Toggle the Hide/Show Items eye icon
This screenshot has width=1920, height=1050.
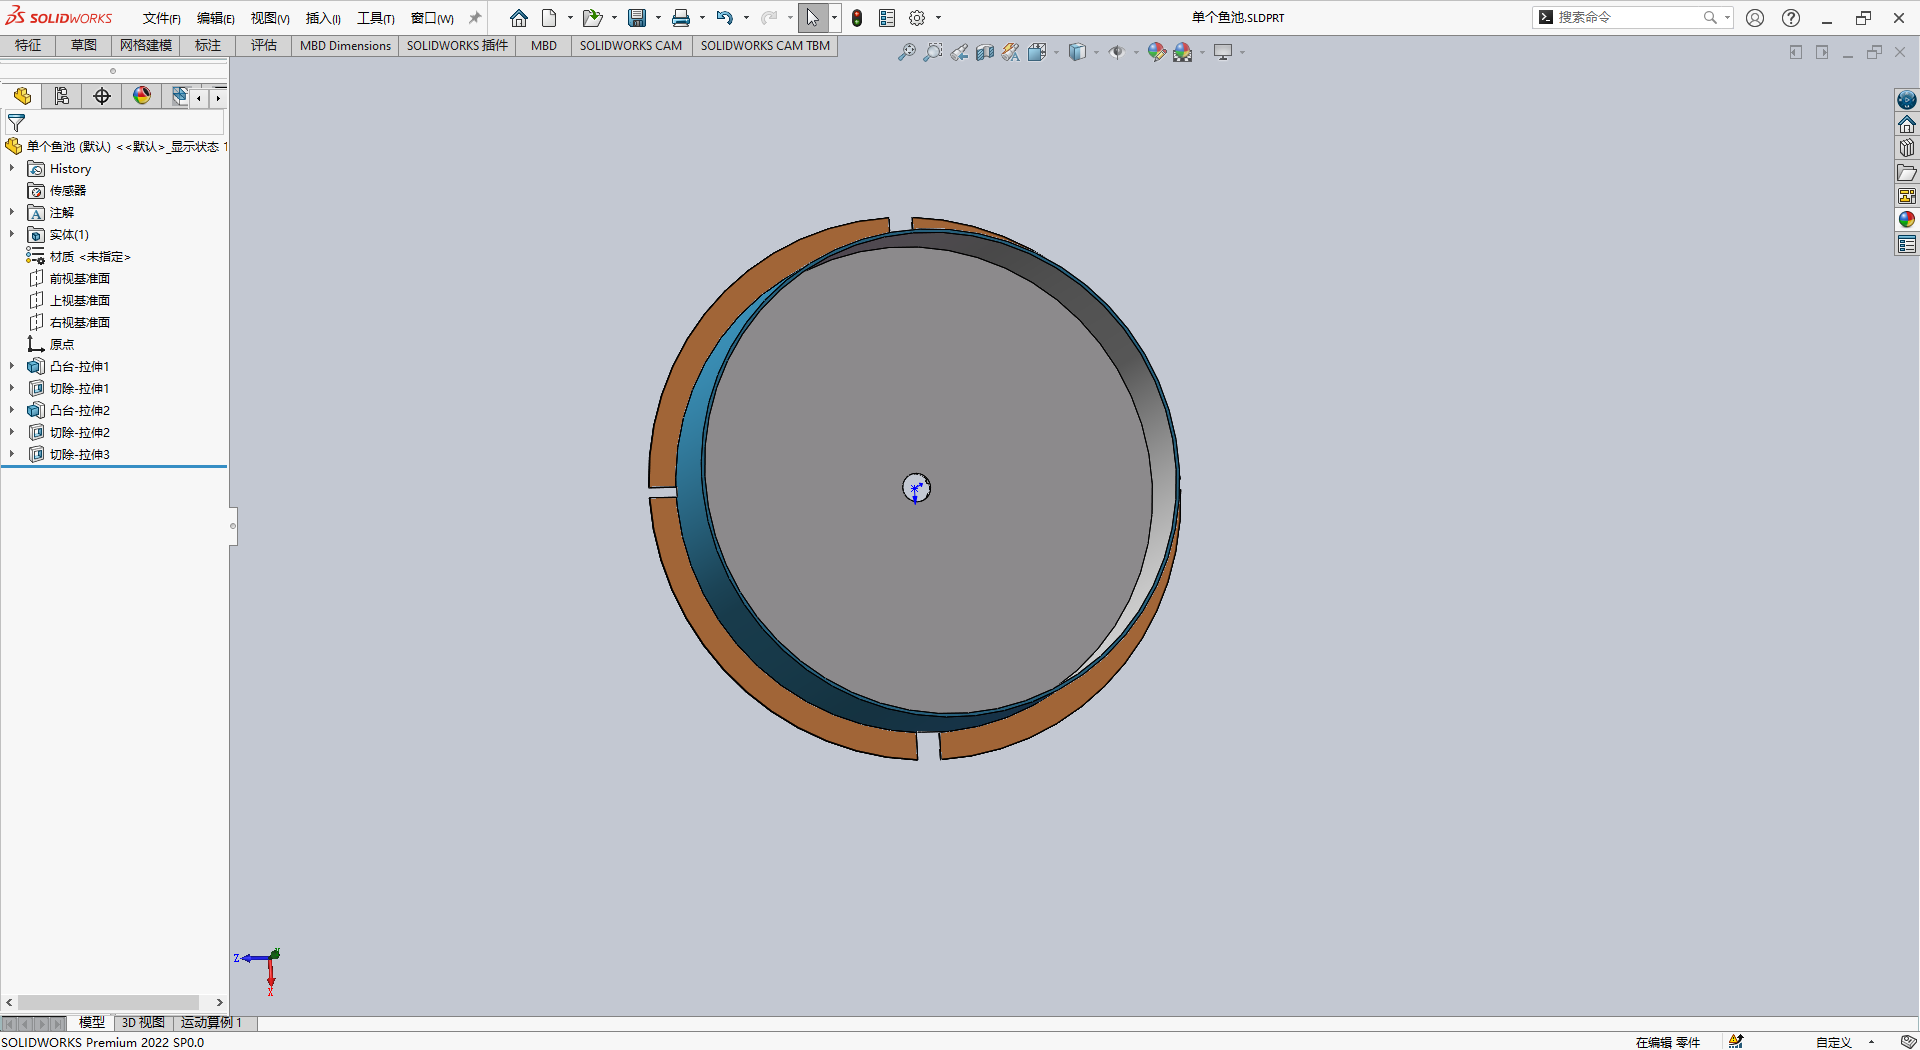click(x=1116, y=52)
